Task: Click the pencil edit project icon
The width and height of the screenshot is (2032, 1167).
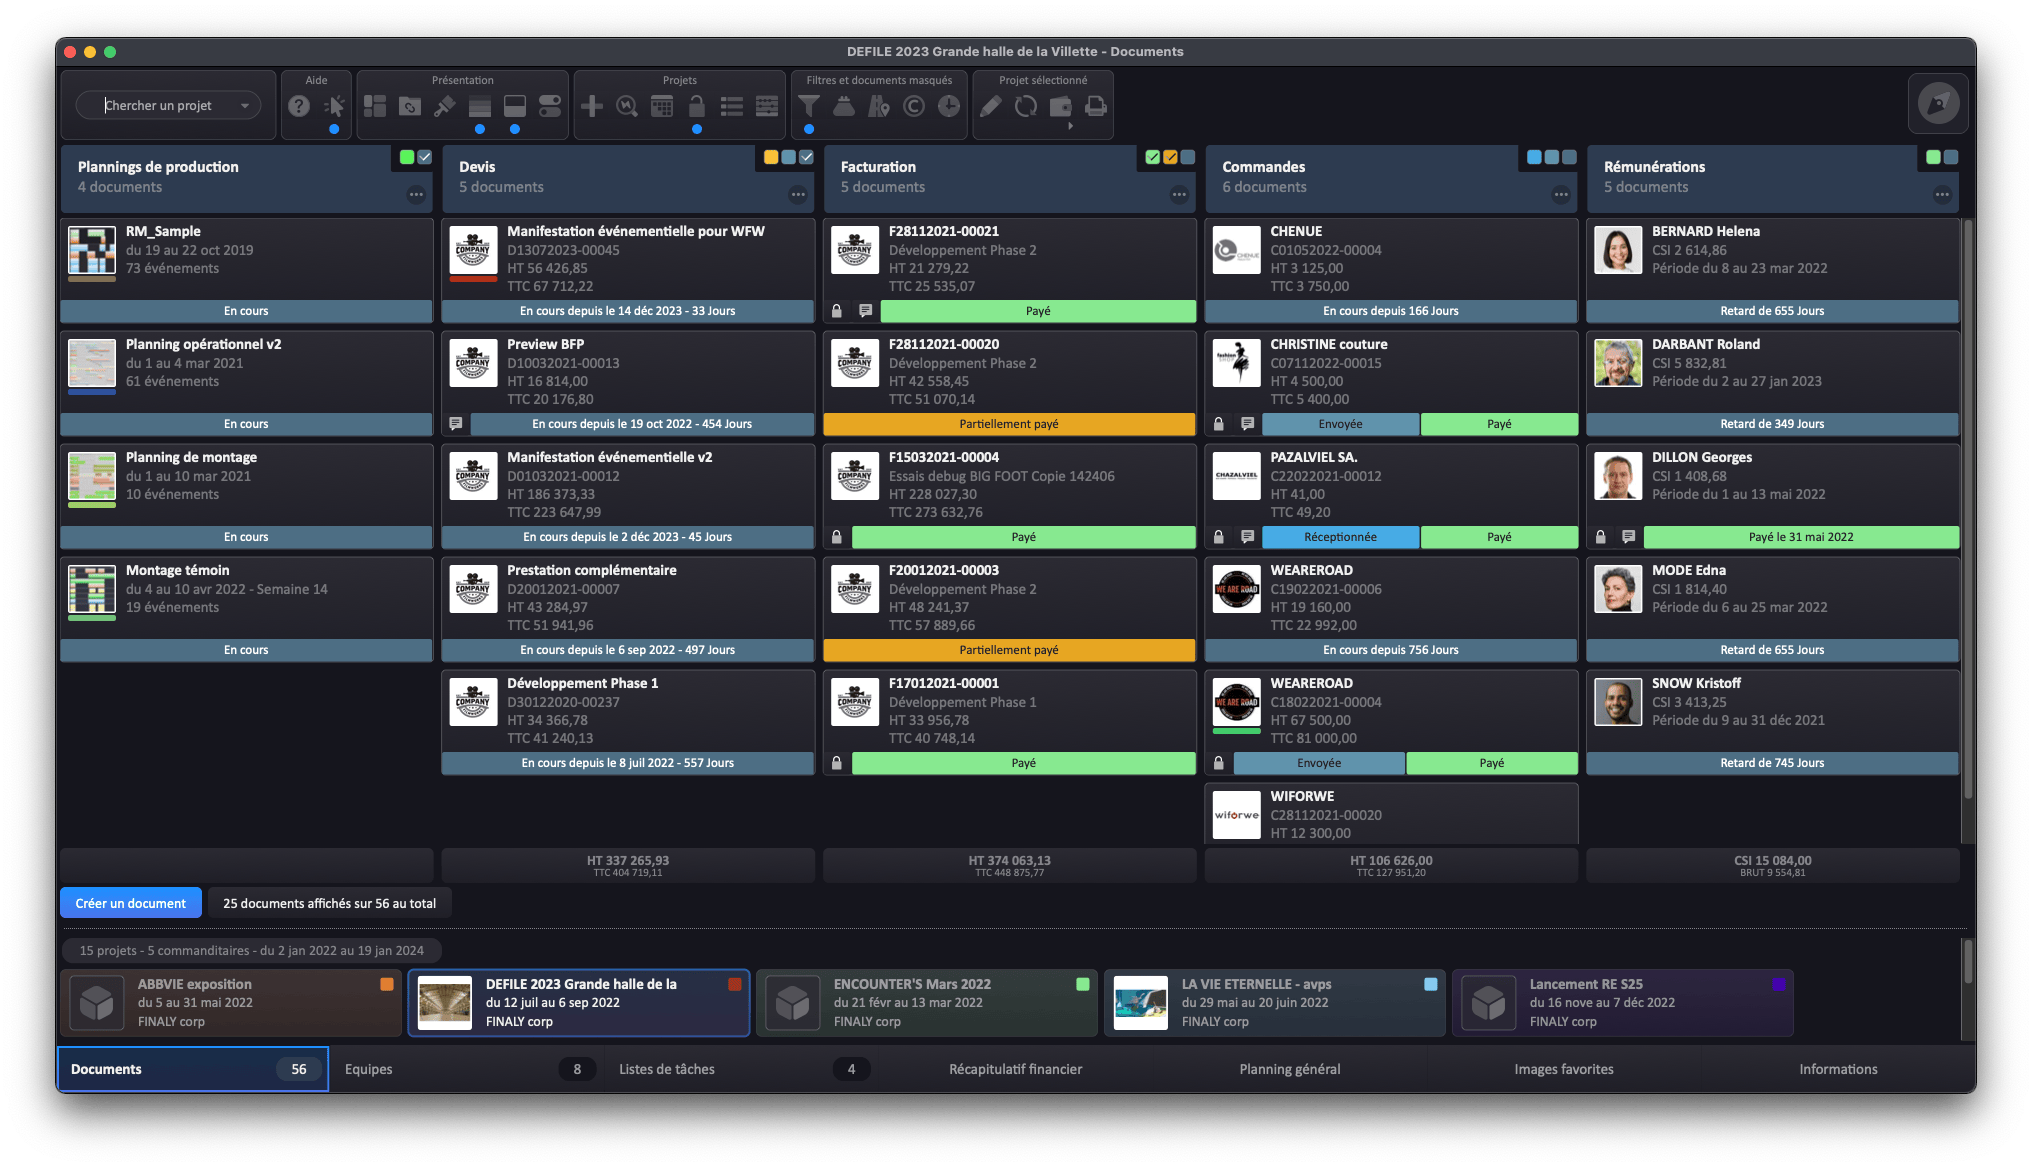Action: pos(990,106)
